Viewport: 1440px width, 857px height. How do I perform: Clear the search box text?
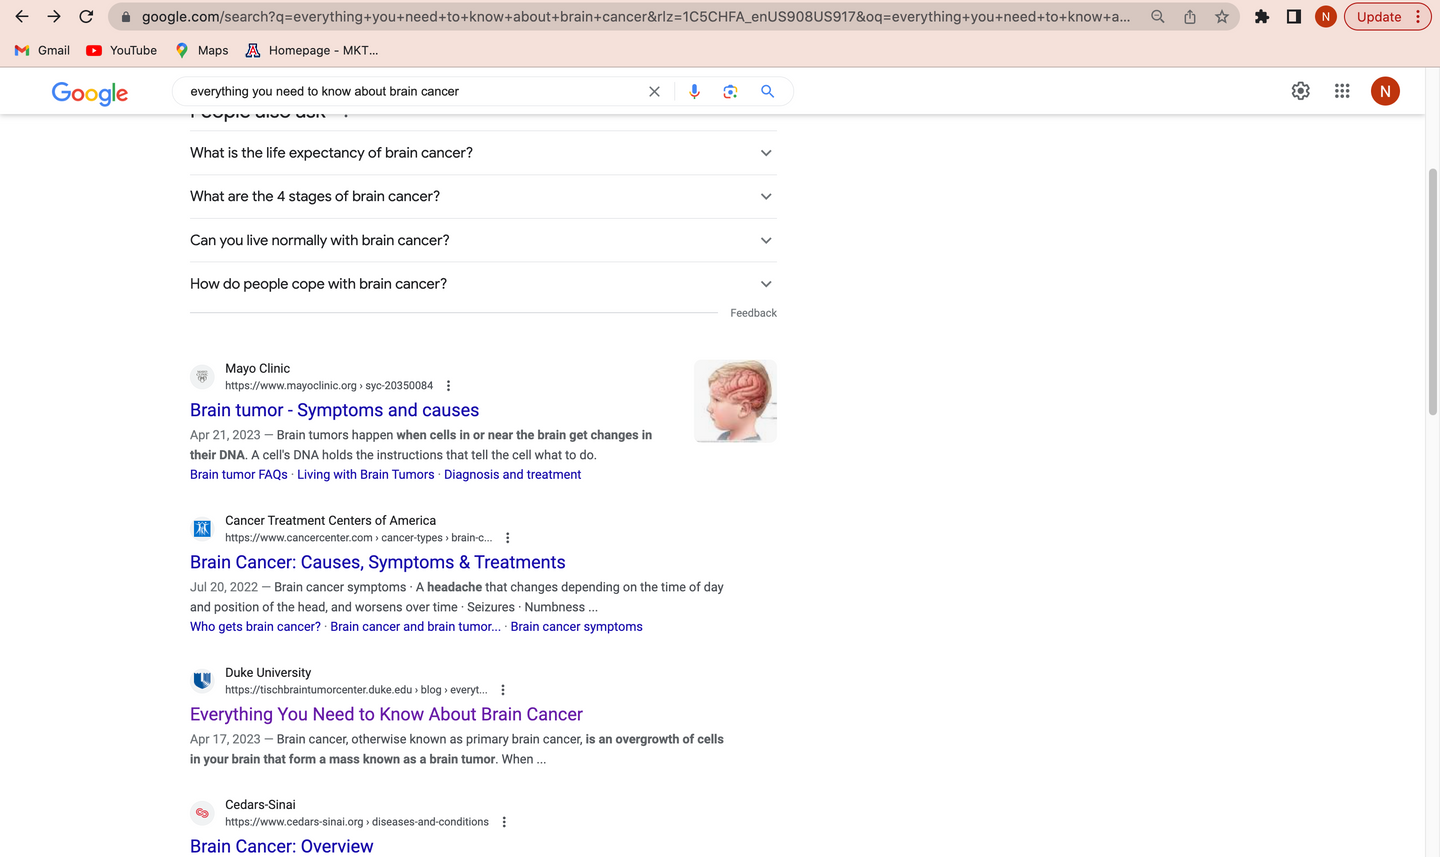click(x=654, y=91)
